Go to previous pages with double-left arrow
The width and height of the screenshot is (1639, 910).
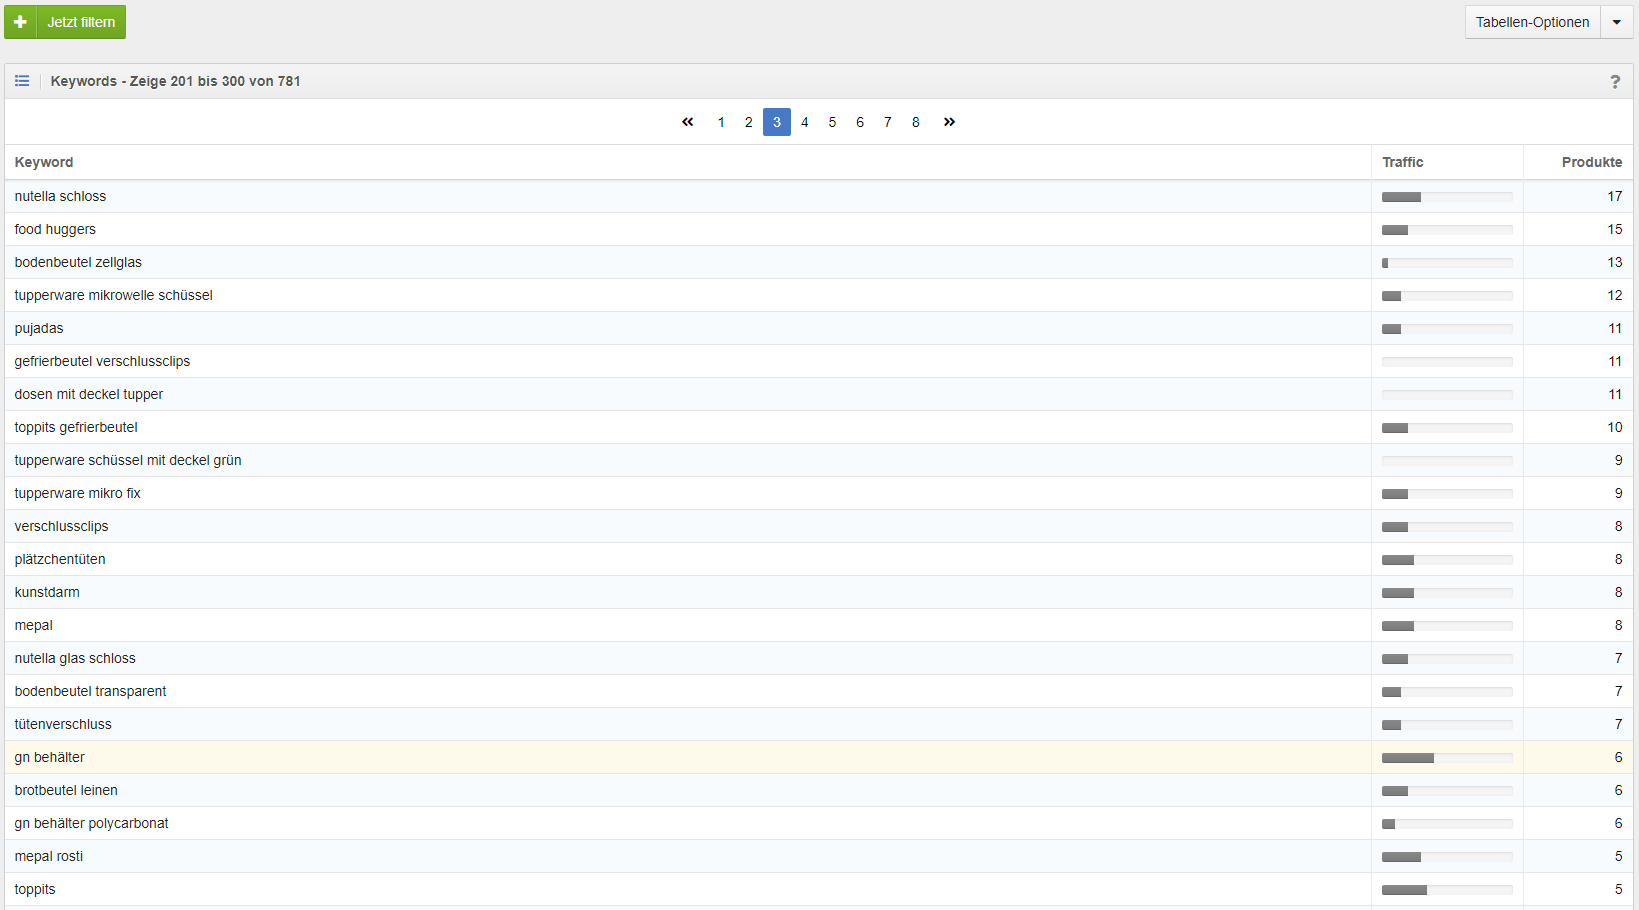pyautogui.click(x=687, y=122)
